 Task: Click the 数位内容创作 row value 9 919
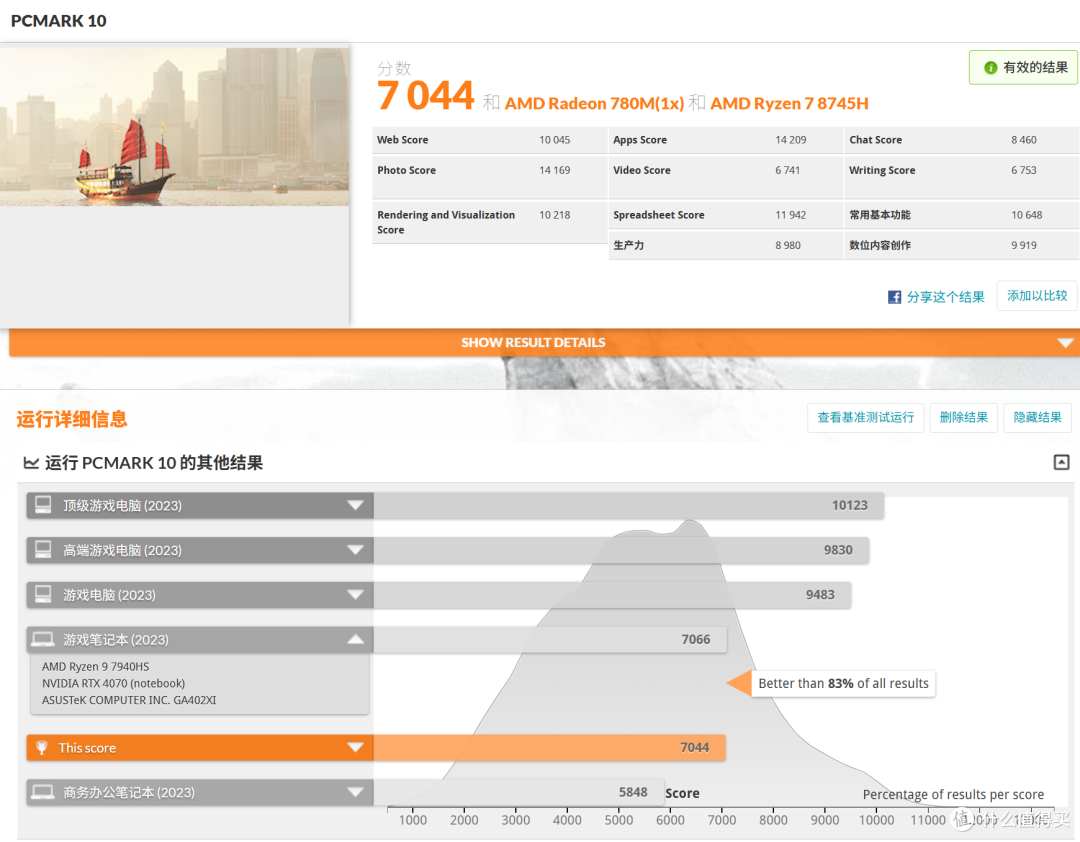pos(1024,245)
